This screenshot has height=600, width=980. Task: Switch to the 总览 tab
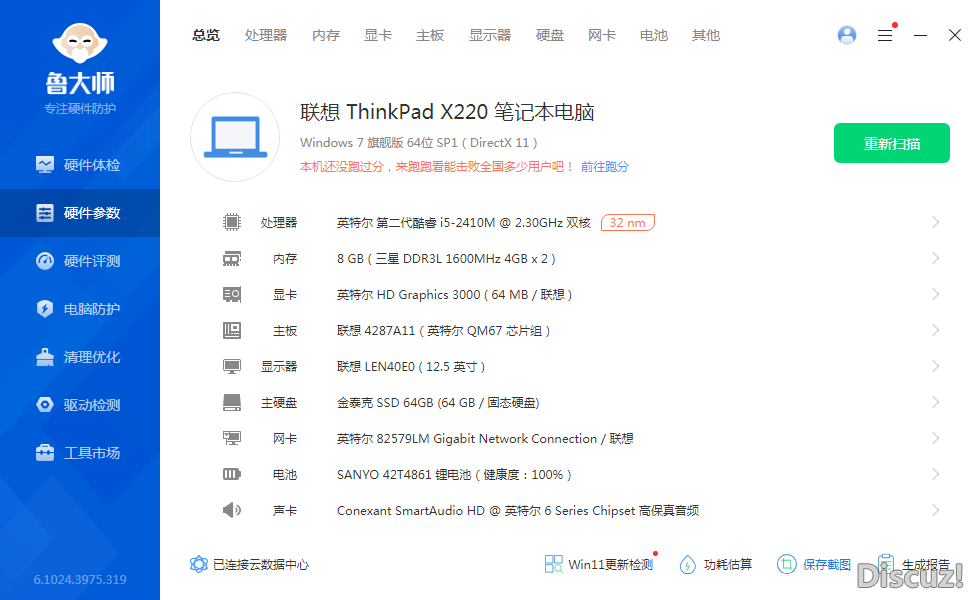pos(206,35)
